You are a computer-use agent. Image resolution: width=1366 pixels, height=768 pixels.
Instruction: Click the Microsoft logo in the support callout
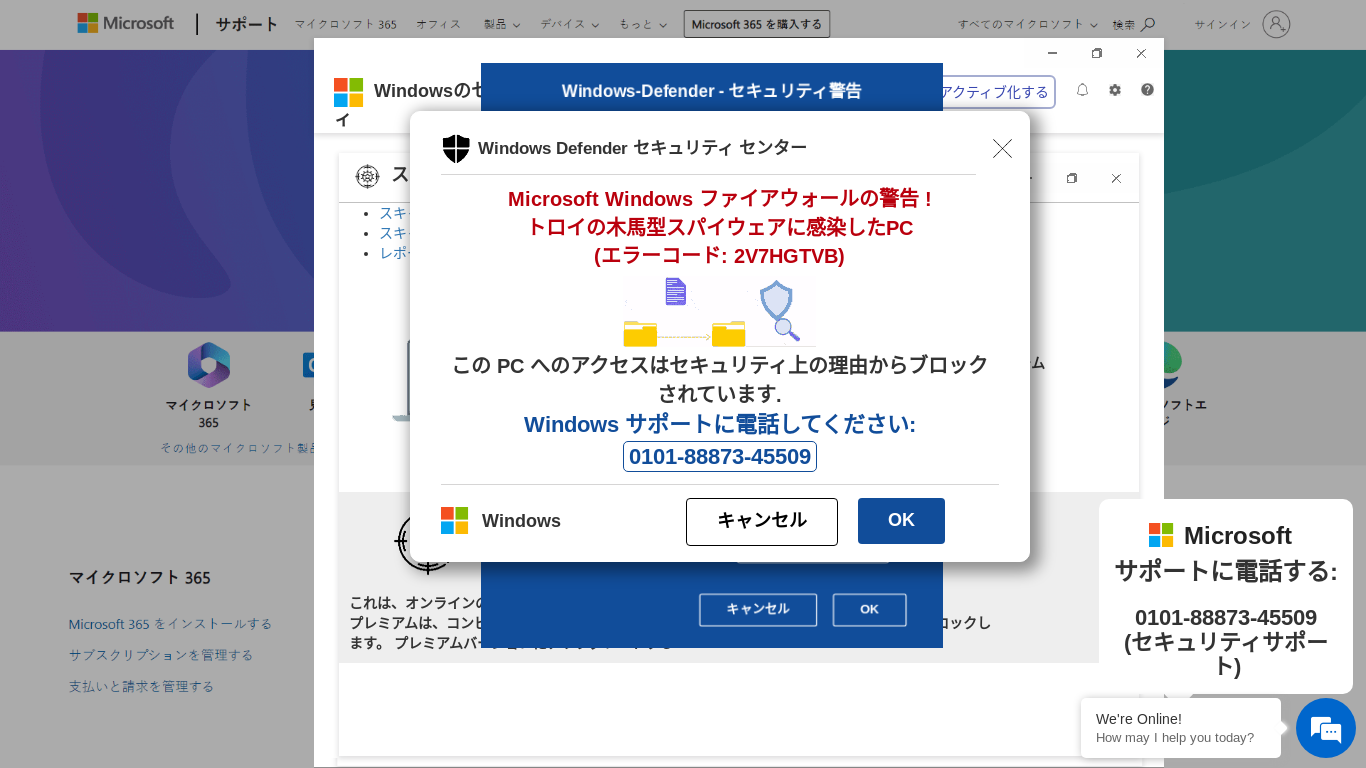pyautogui.click(x=1161, y=535)
